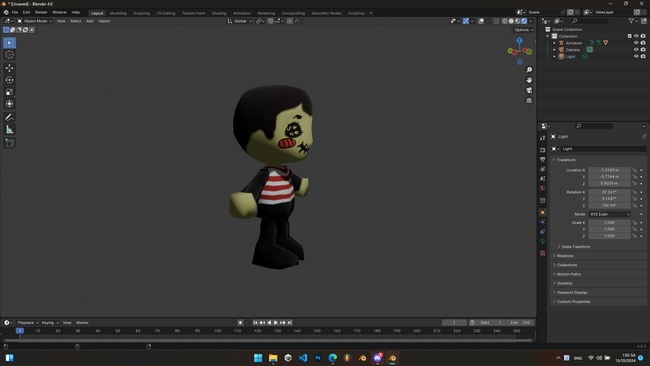This screenshot has height=366, width=650.
Task: Open the Object Data (light) properties tab
Action: [x=543, y=241]
